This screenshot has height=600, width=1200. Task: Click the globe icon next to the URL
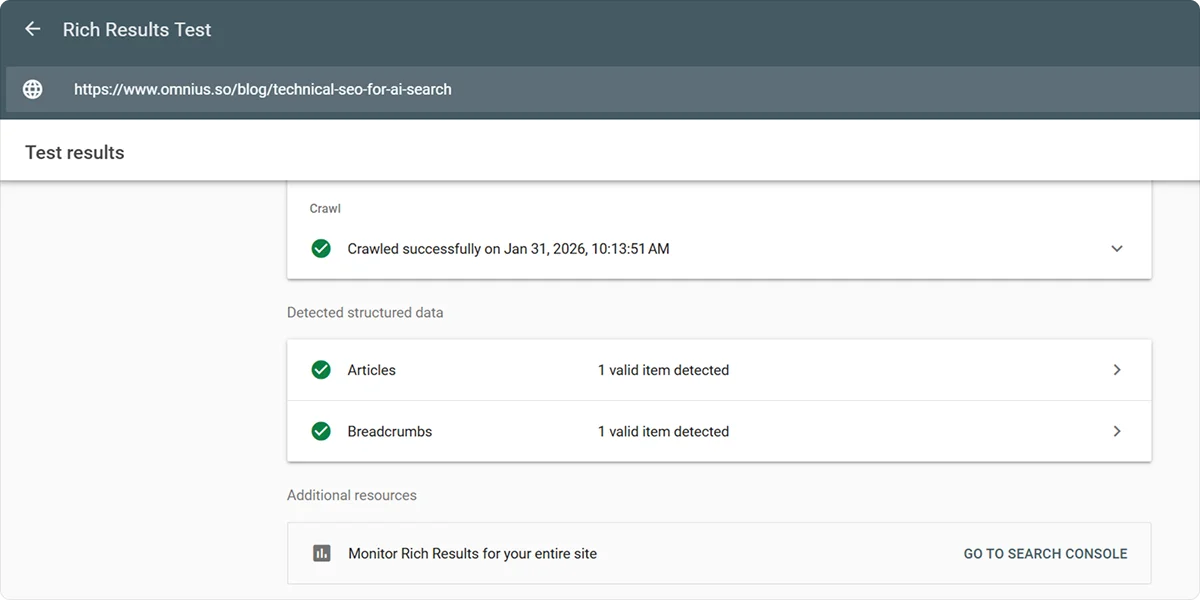tap(33, 89)
